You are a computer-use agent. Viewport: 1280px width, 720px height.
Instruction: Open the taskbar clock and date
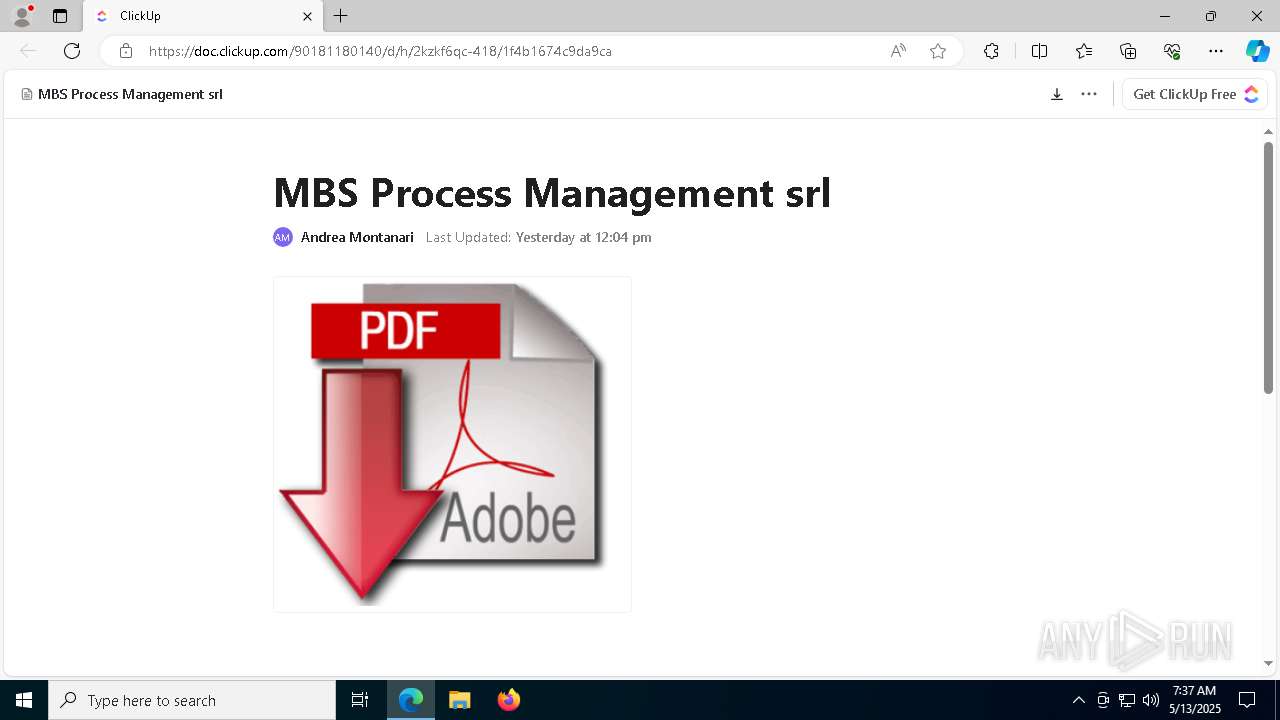pyautogui.click(x=1195, y=700)
